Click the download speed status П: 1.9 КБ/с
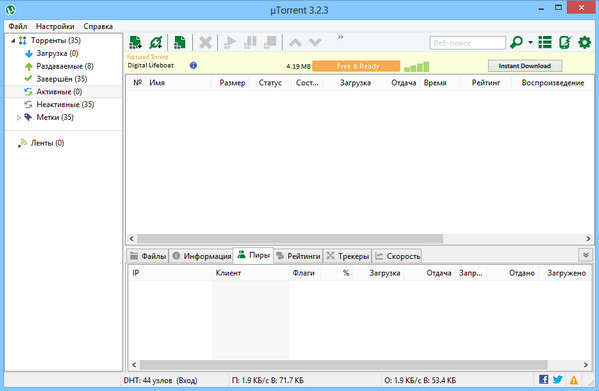The height and width of the screenshot is (391, 599). (267, 380)
